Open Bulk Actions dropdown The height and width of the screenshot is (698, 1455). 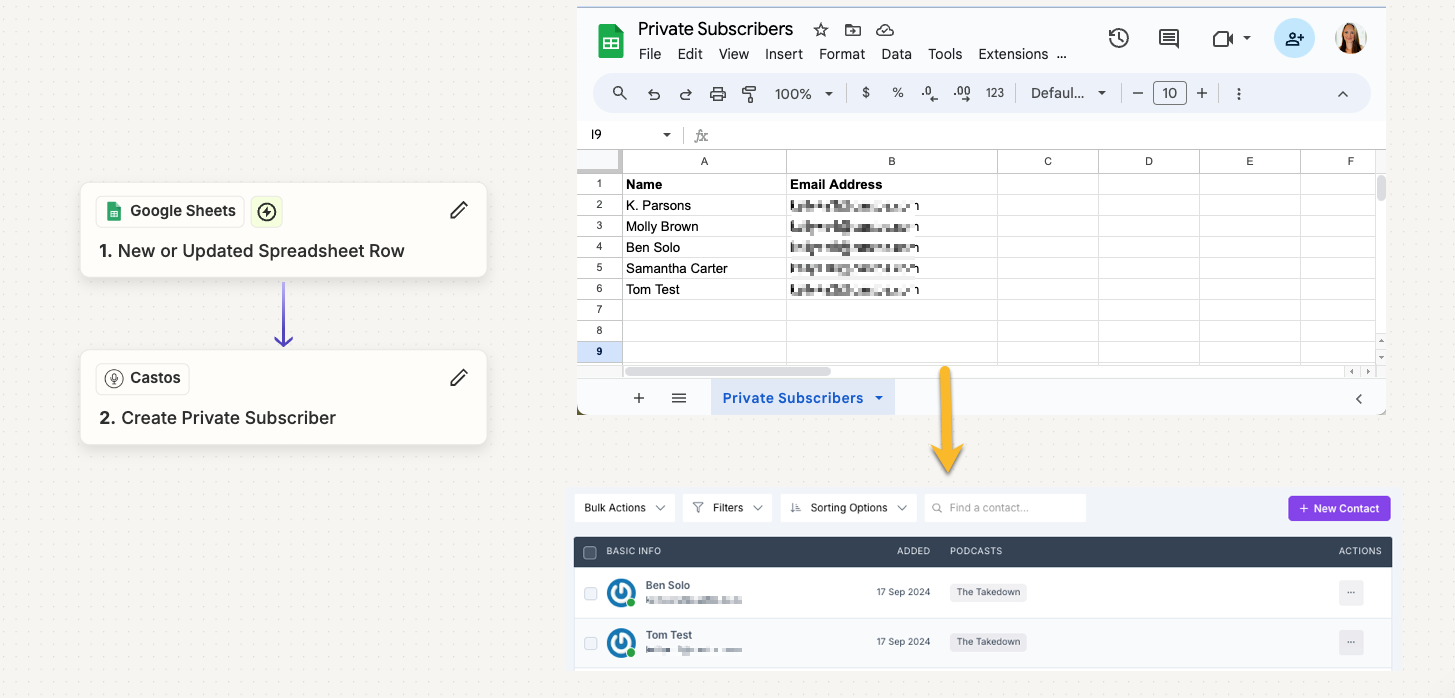[x=625, y=508]
